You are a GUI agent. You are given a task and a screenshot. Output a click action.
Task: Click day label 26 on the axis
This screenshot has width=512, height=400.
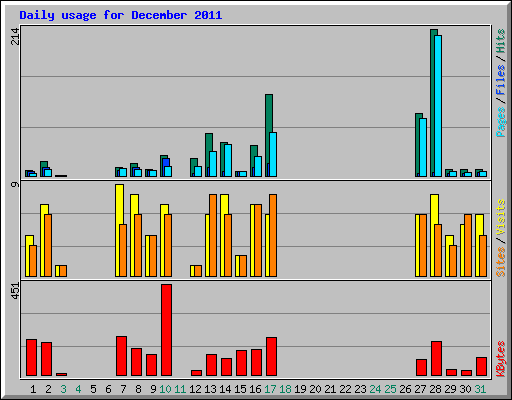tap(405, 389)
